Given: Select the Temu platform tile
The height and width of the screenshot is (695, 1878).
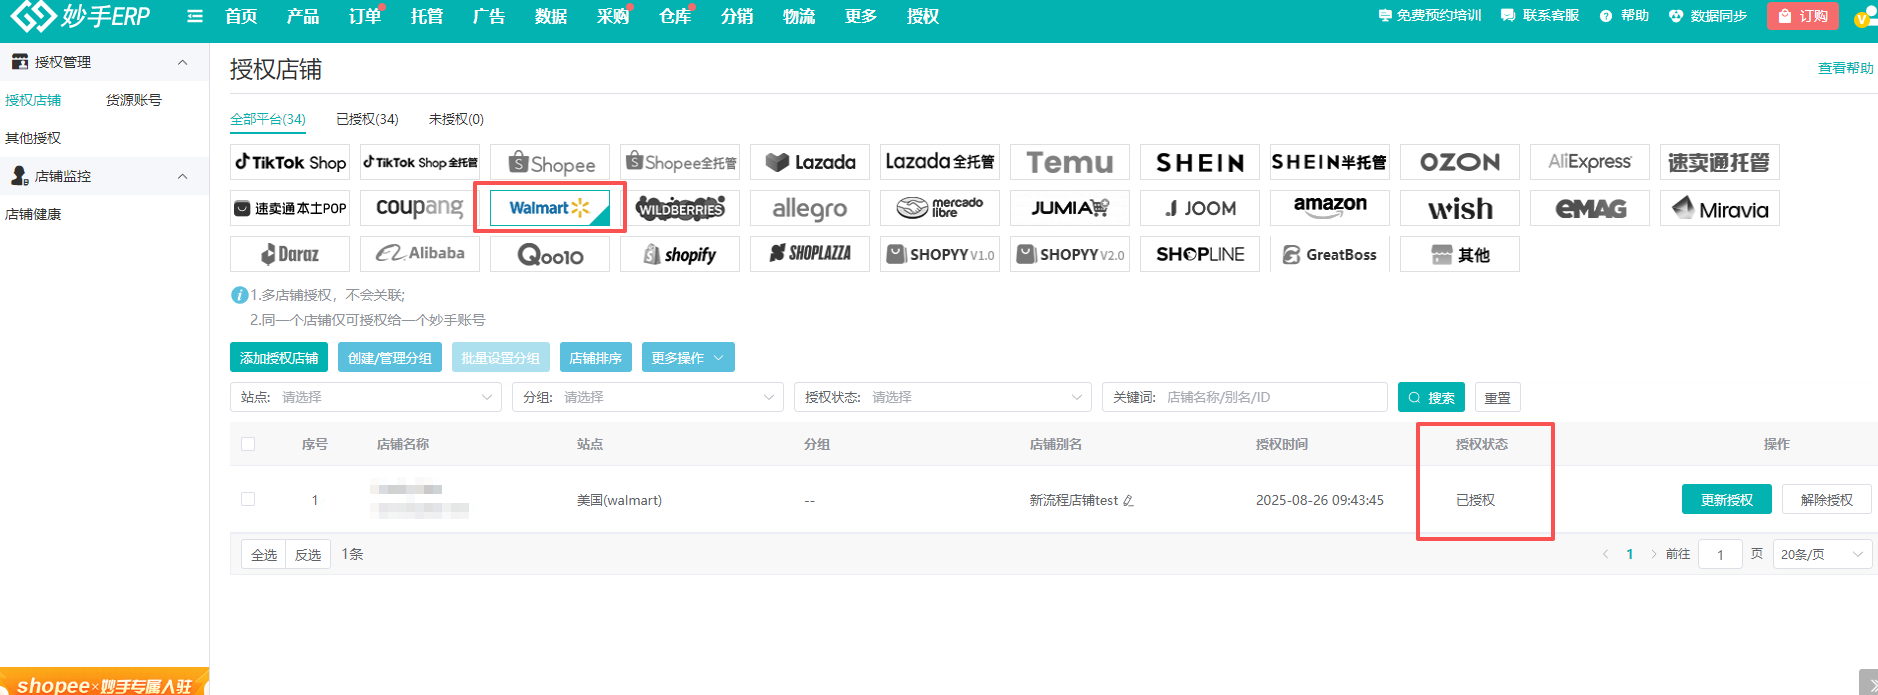Looking at the screenshot, I should (x=1070, y=162).
